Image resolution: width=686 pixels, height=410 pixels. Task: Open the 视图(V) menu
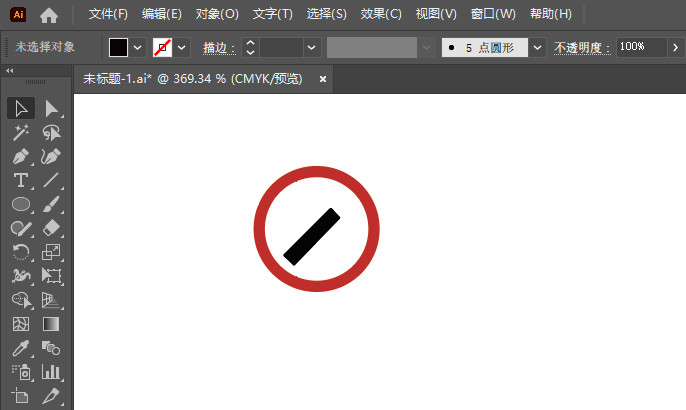click(x=436, y=14)
